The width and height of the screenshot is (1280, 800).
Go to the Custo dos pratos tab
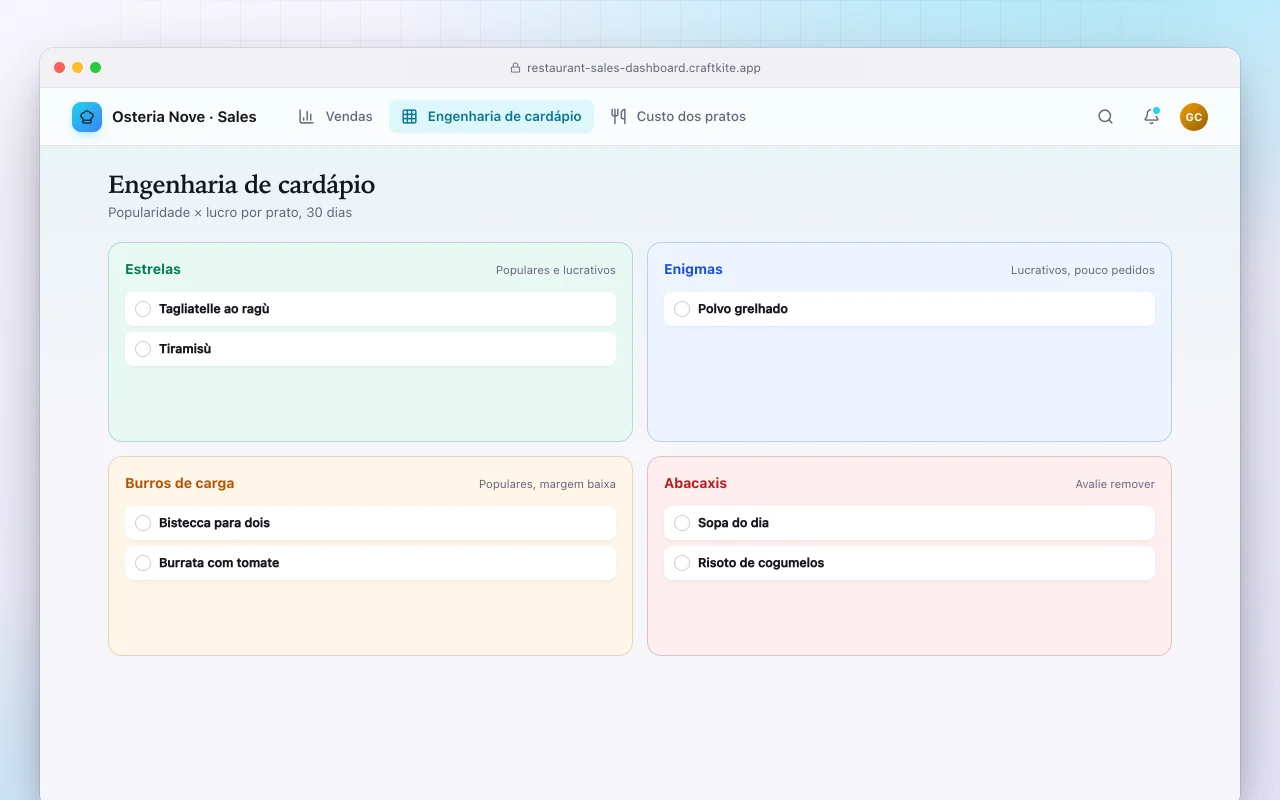[678, 117]
